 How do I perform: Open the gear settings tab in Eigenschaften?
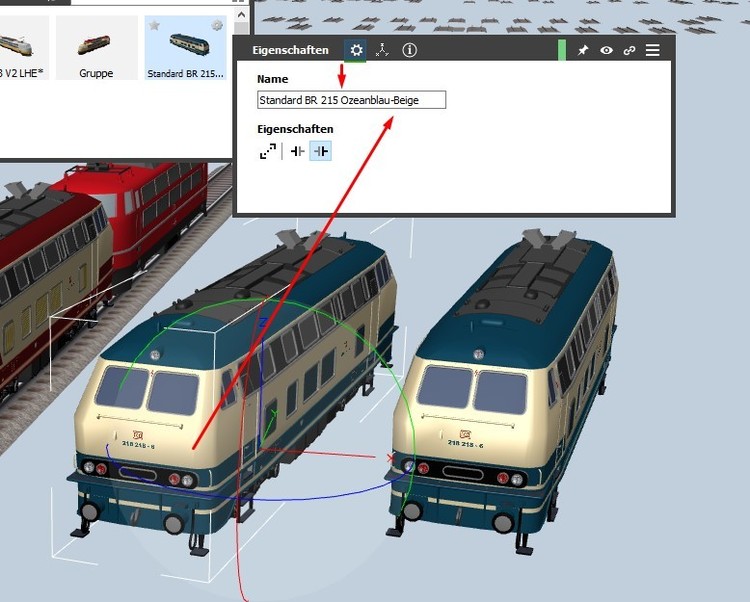coord(356,50)
